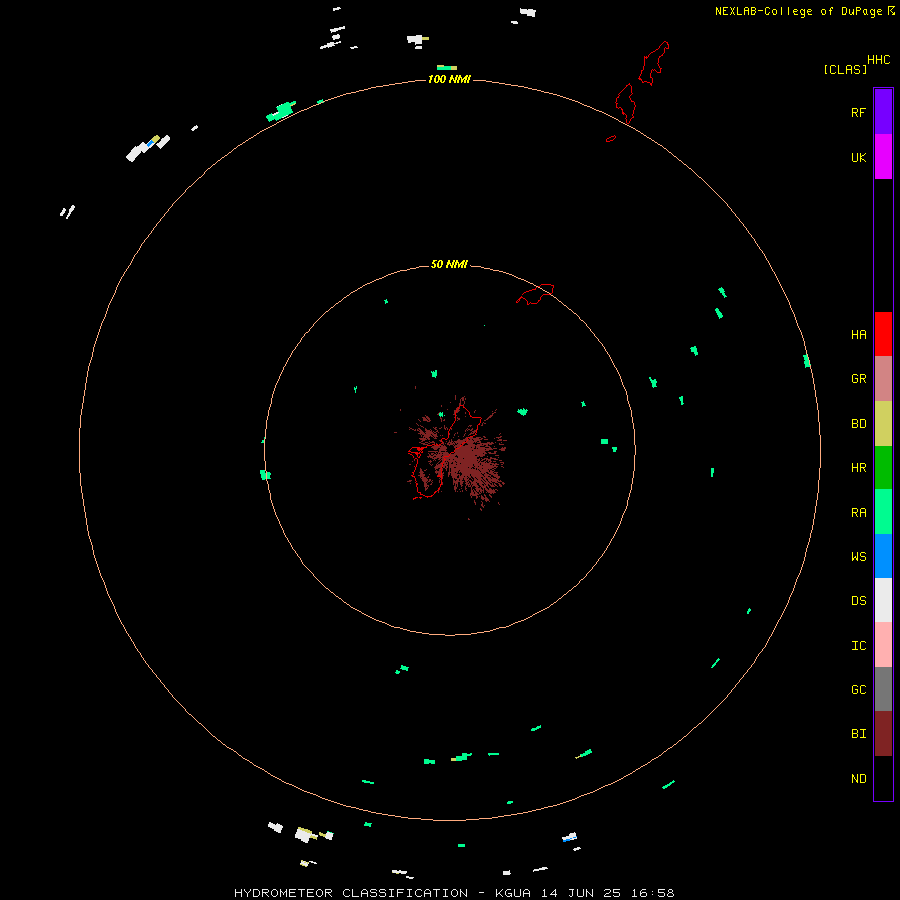Click the HA legend label
The image size is (900, 900).
tap(858, 335)
